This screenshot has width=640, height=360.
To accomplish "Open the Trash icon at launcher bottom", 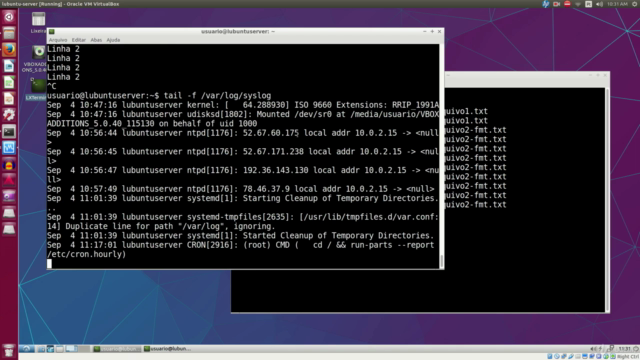I will [x=9, y=351].
